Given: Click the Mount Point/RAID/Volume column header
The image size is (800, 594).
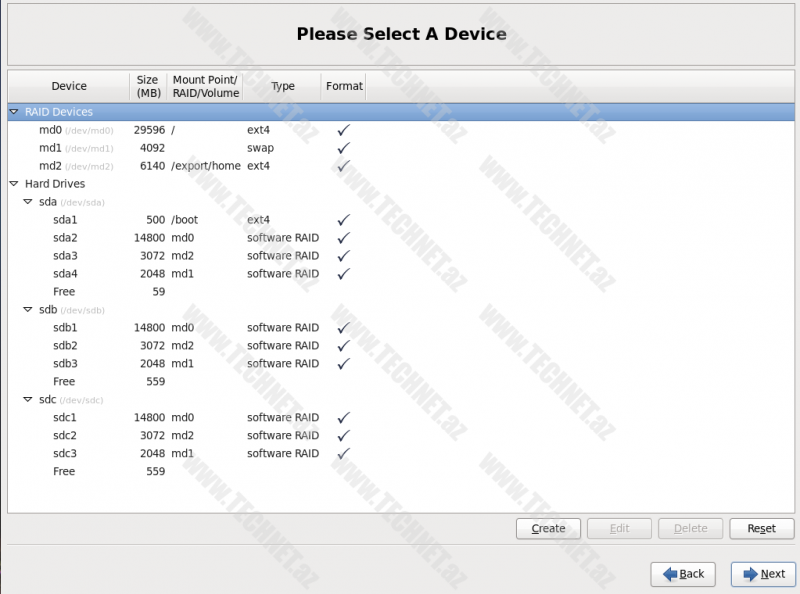Looking at the screenshot, I should tap(205, 86).
